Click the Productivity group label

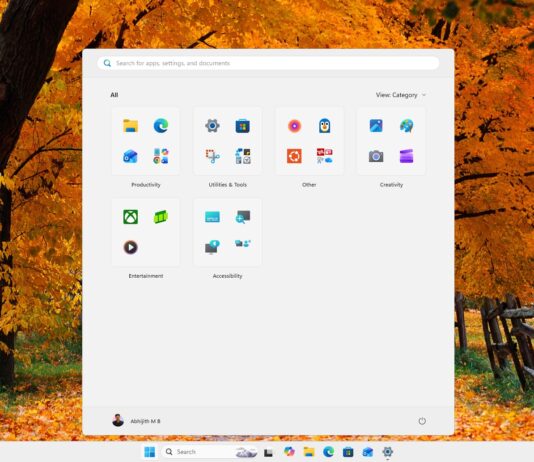tap(146, 185)
